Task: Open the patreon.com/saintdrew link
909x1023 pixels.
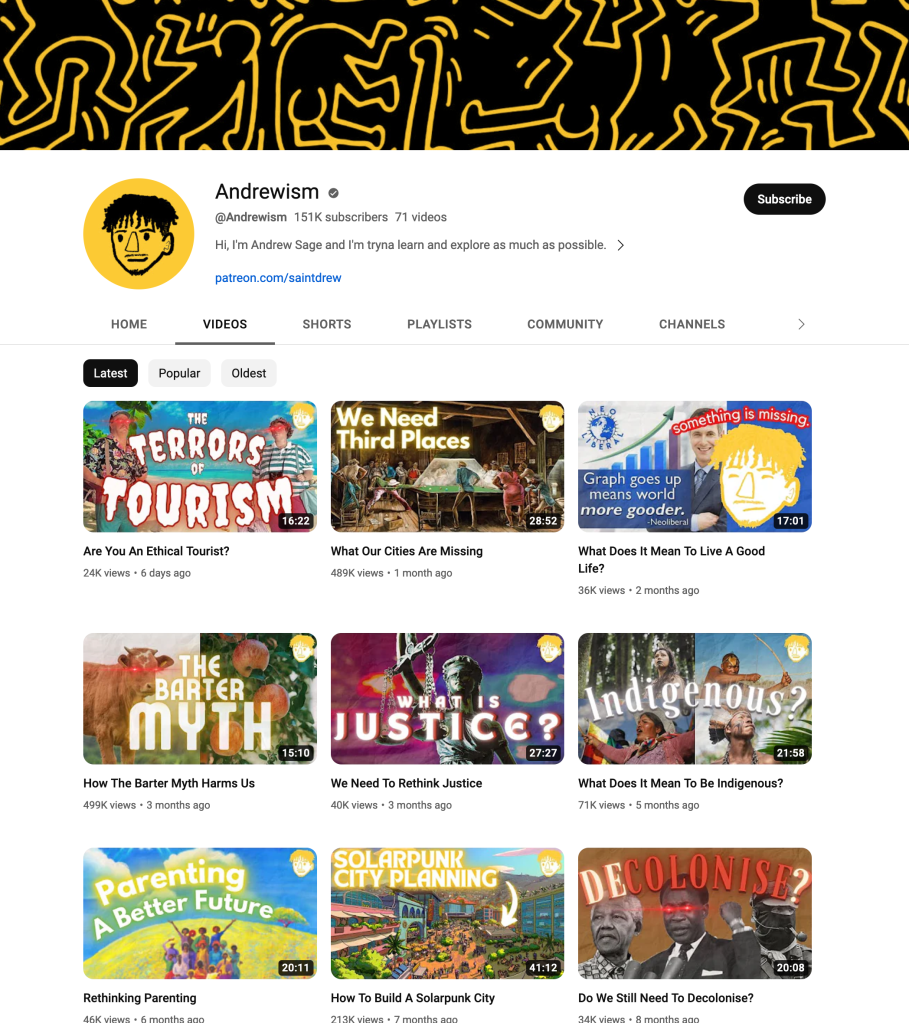Action: point(278,278)
